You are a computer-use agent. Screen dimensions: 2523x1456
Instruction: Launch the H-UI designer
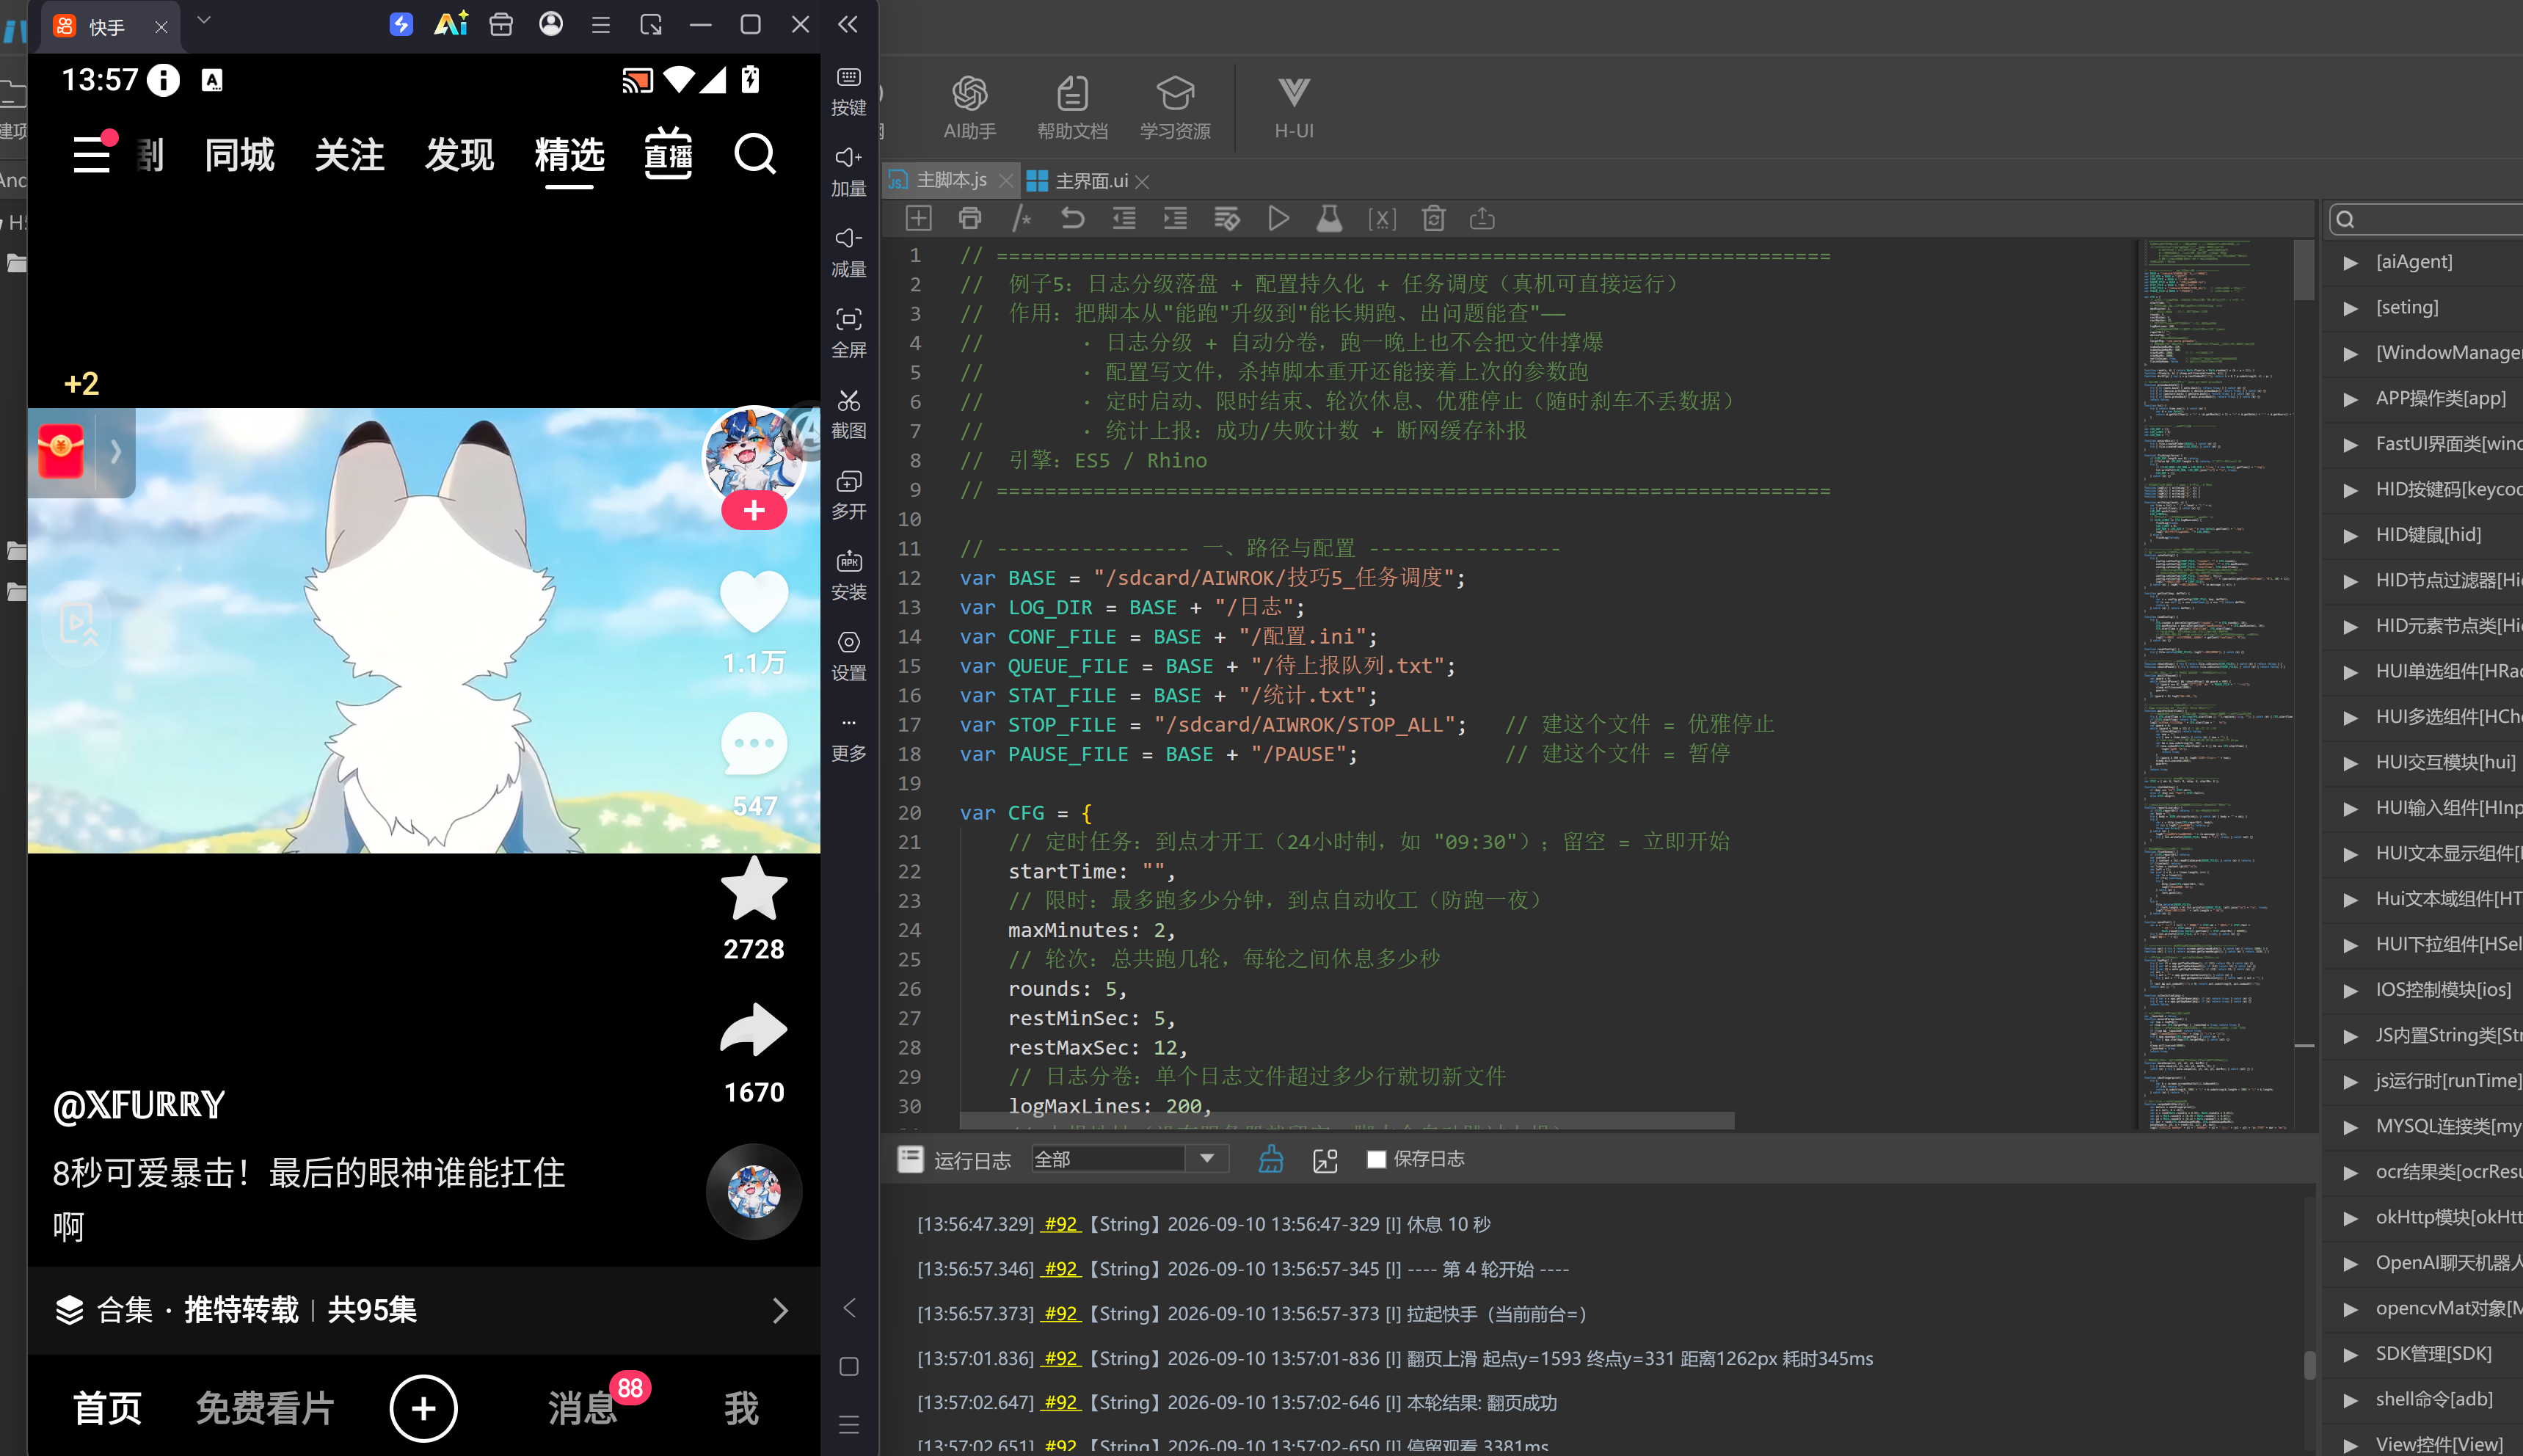pyautogui.click(x=1293, y=108)
